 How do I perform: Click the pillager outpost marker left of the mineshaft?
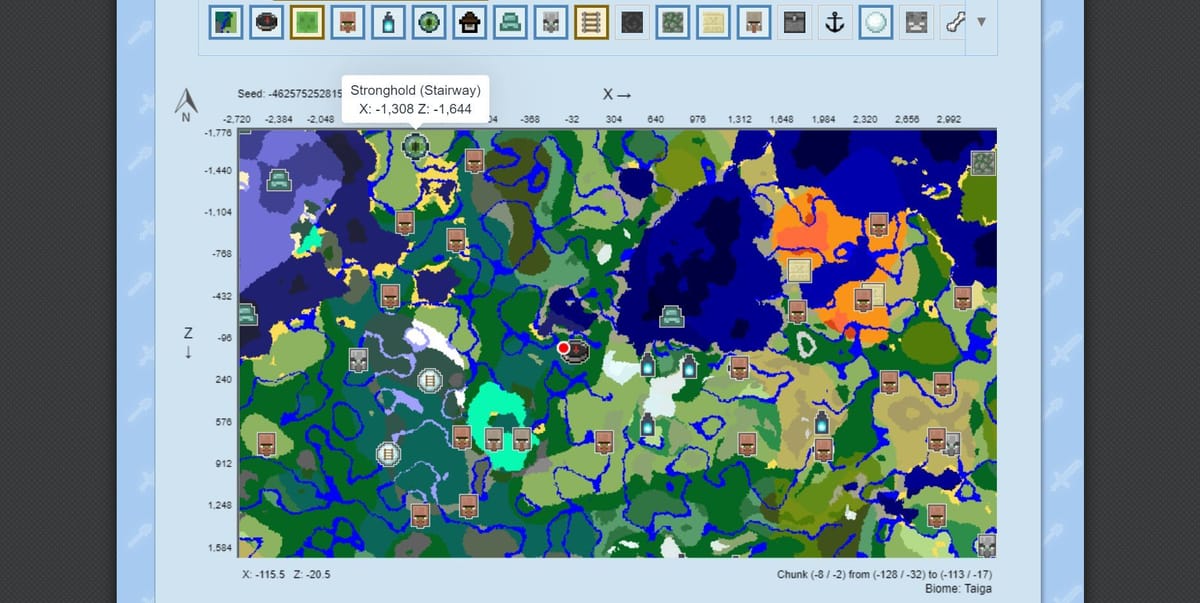(359, 360)
